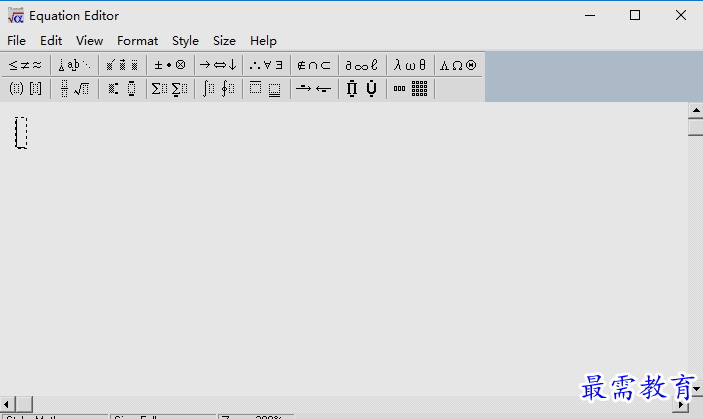Open the logical symbols palette
Image resolution: width=703 pixels, height=419 pixels.
[x=266, y=65]
